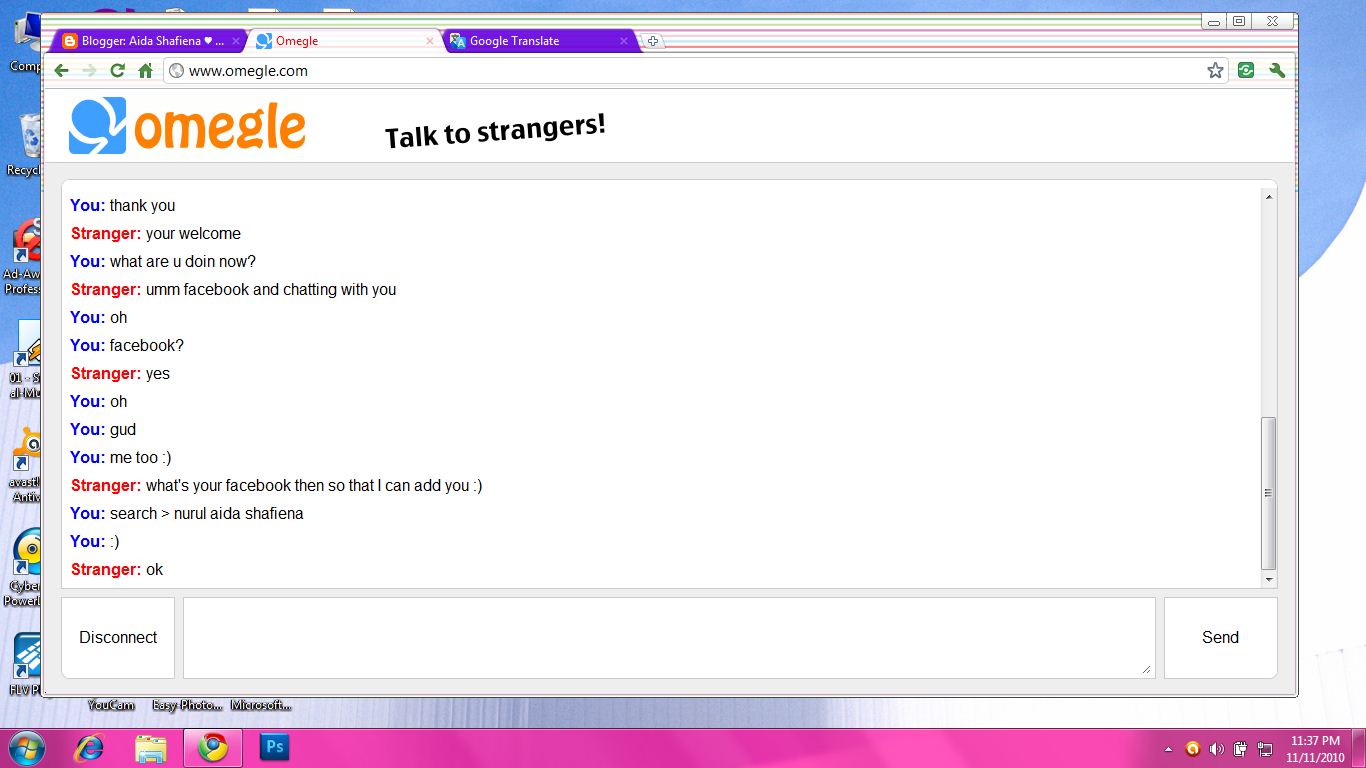Click the www.omegle.com address bar

click(695, 70)
